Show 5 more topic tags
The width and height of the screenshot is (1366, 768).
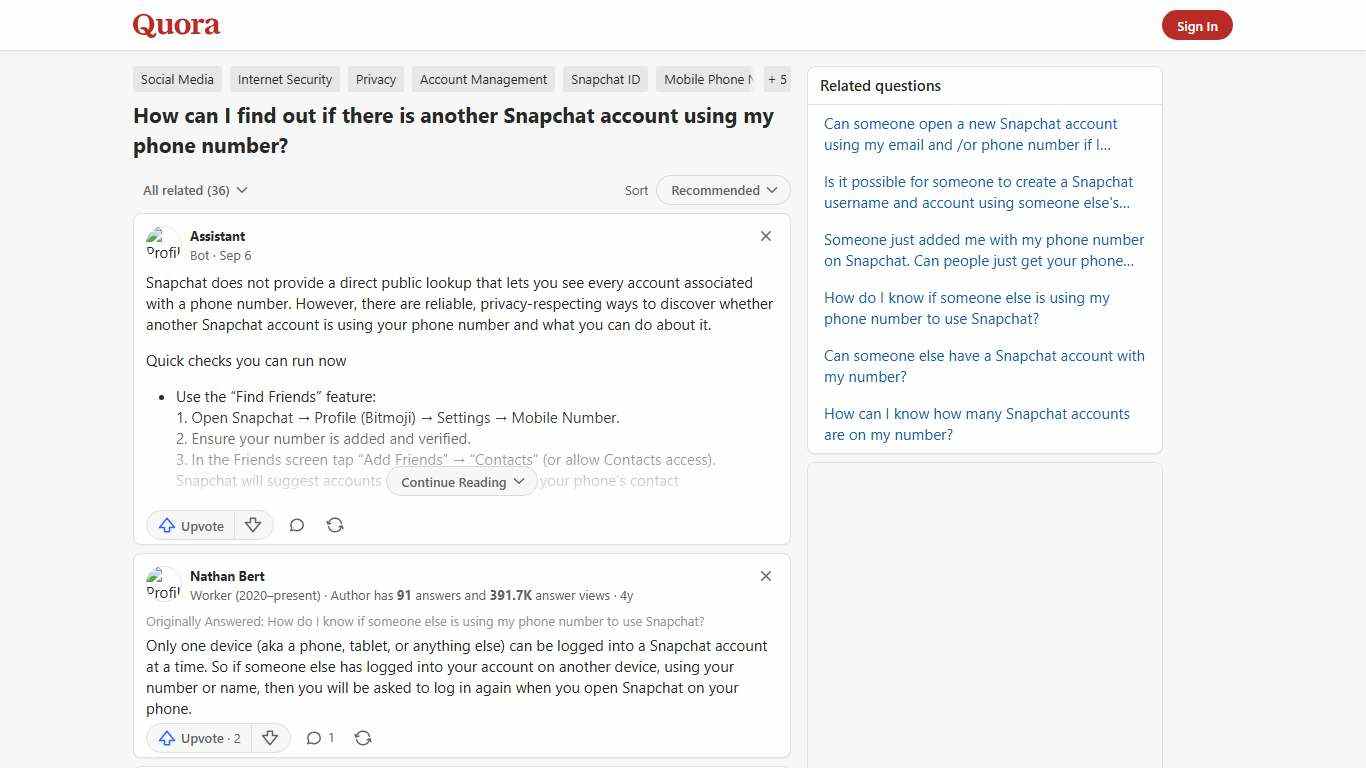(777, 79)
